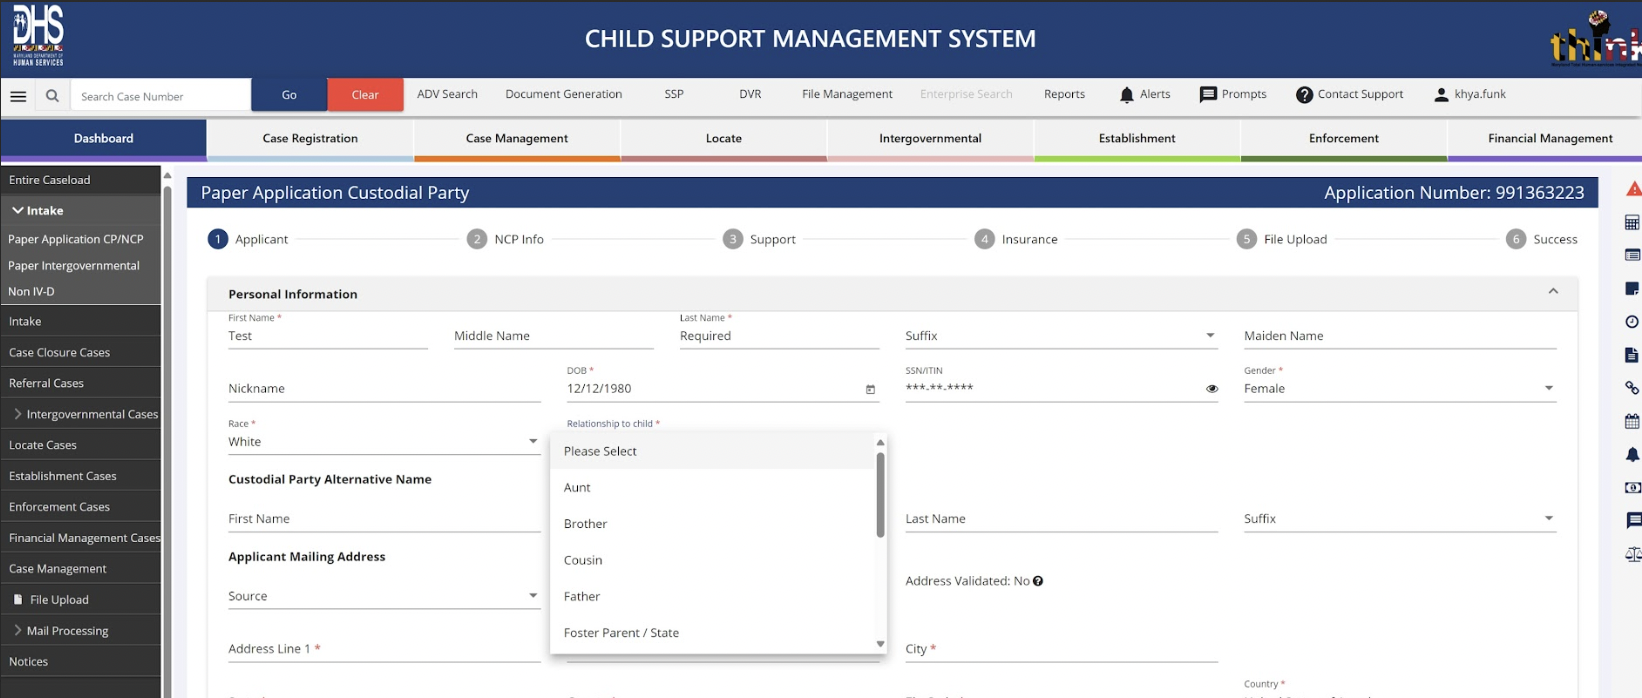Open the Race dropdown
1642x698 pixels.
coord(384,442)
